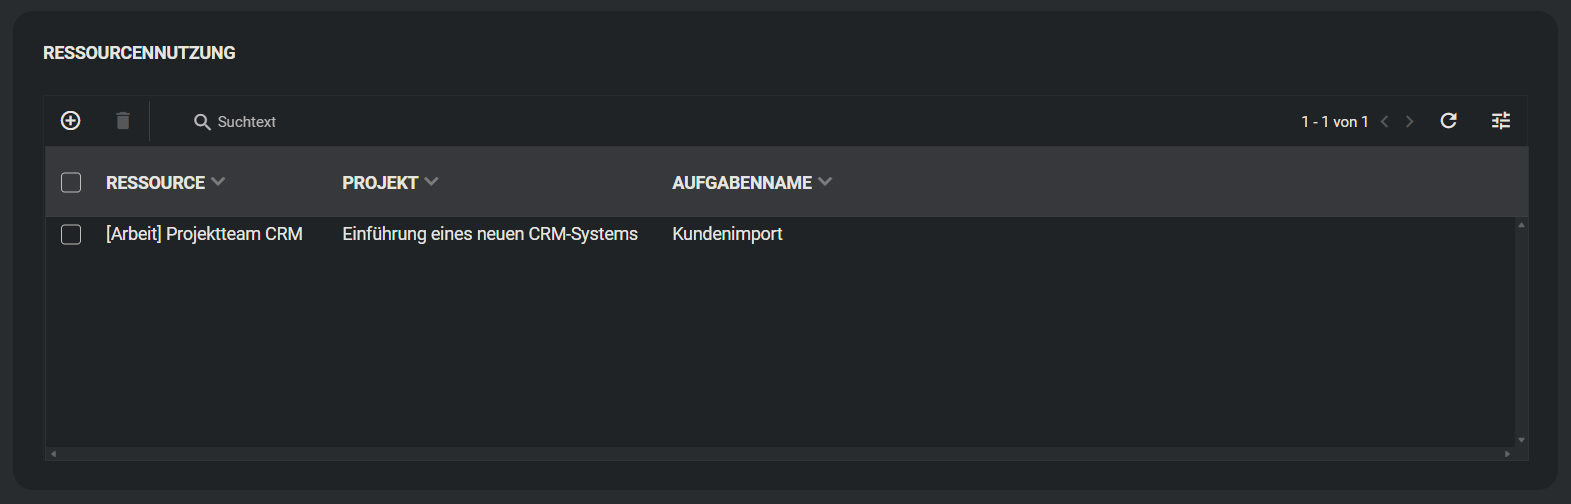Refresh the resource usage table
The width and height of the screenshot is (1571, 504).
[1448, 121]
